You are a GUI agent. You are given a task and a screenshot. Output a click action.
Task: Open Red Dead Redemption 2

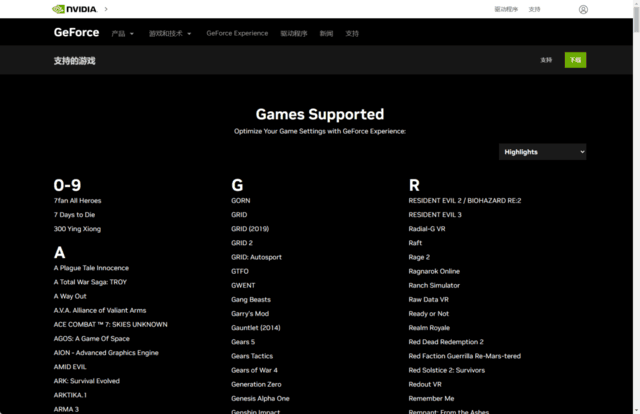tap(446, 342)
